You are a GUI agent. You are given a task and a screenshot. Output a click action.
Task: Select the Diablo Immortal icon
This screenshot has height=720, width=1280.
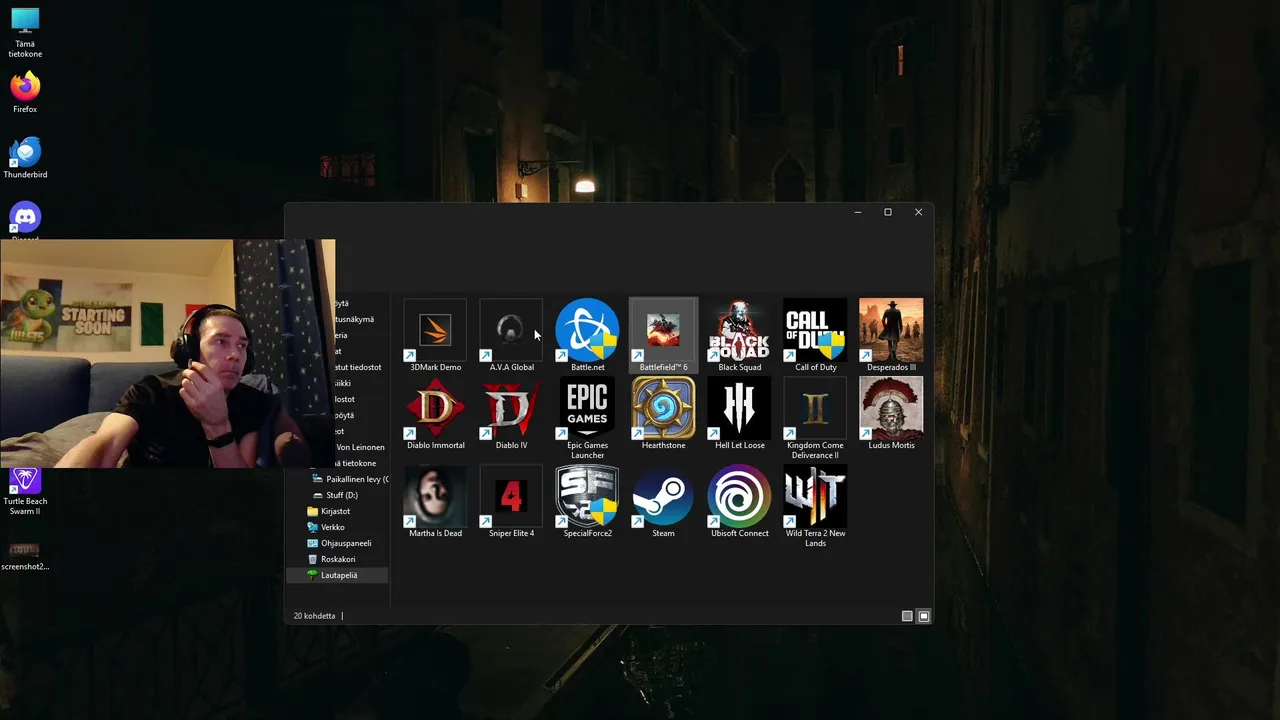click(435, 414)
